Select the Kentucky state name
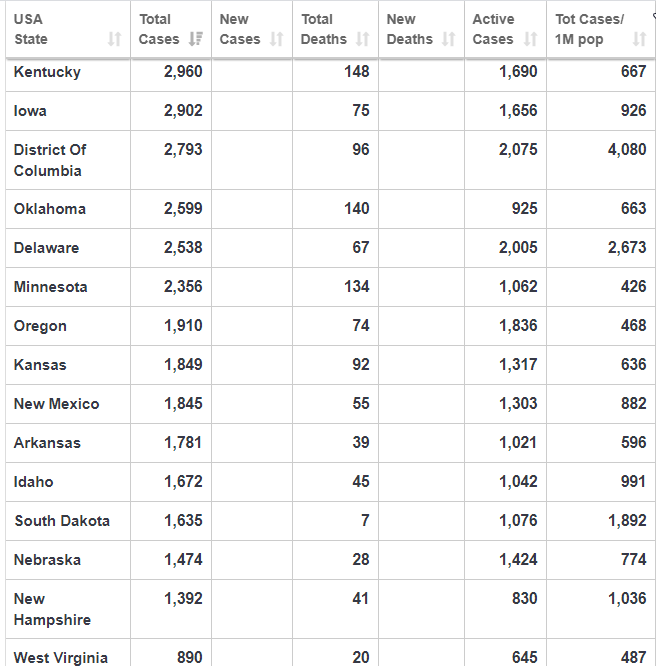This screenshot has height=666, width=656. click(x=47, y=72)
